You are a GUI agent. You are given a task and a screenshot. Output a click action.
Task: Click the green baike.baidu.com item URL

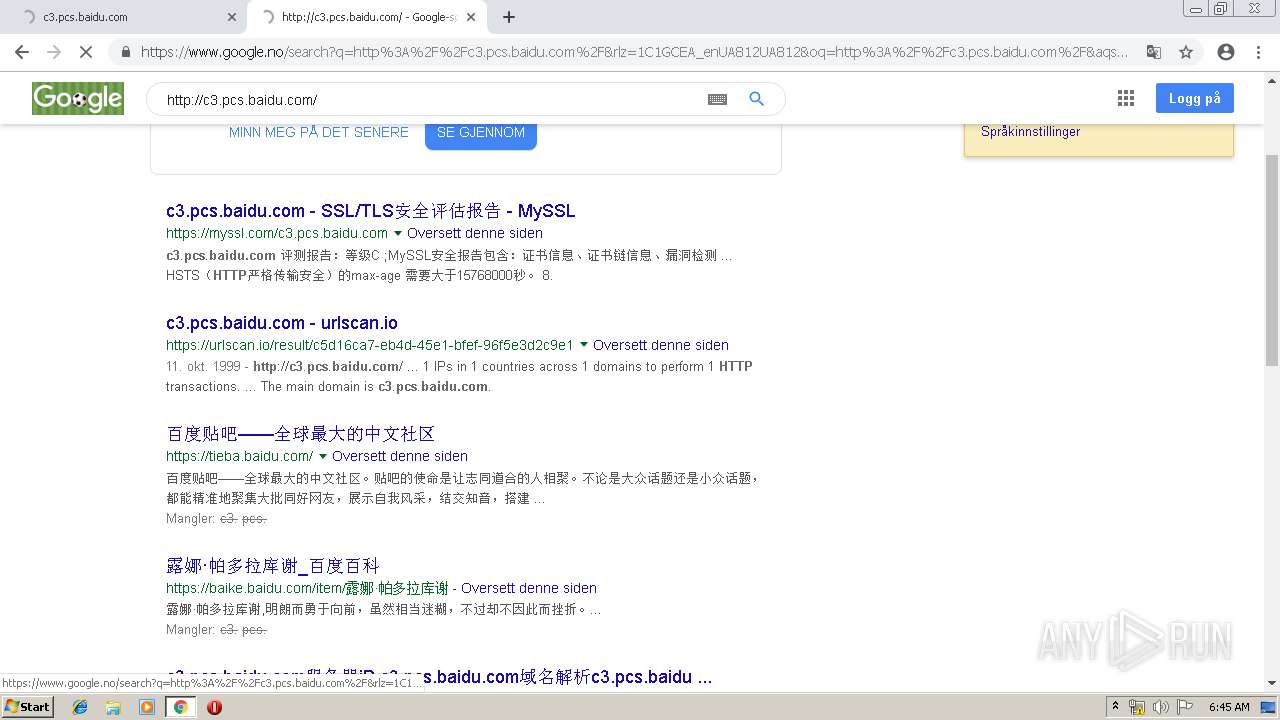coord(307,588)
